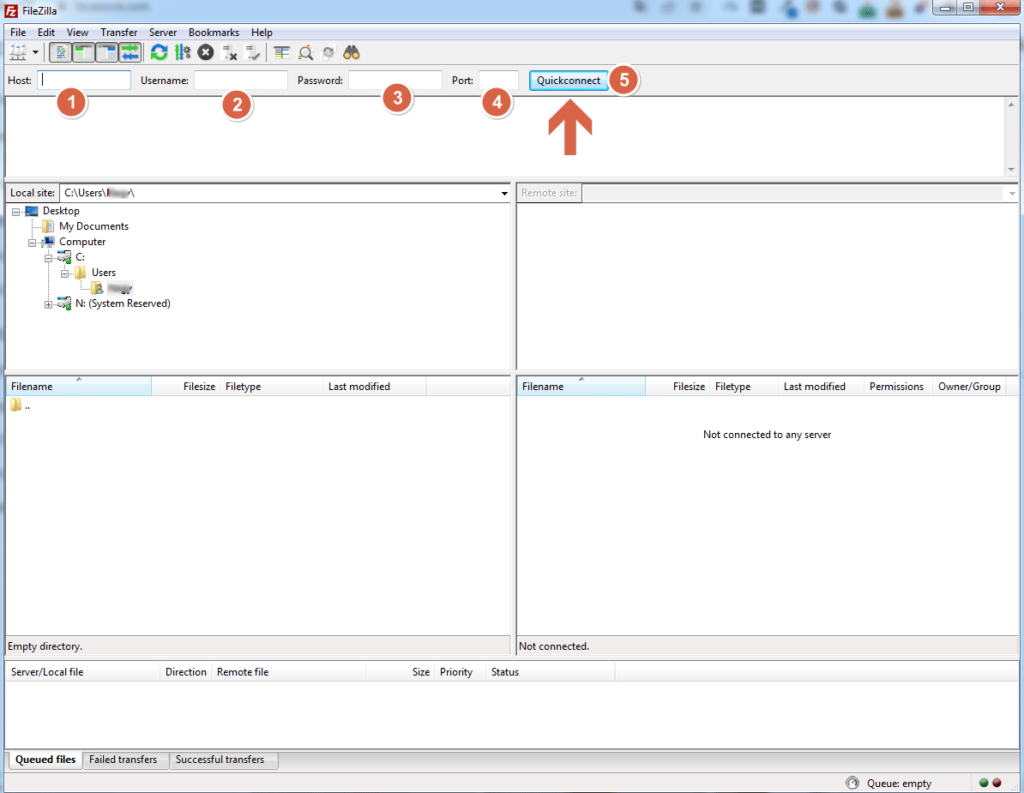Image resolution: width=1024 pixels, height=793 pixels.
Task: Click the Quickconnect button
Action: [568, 80]
